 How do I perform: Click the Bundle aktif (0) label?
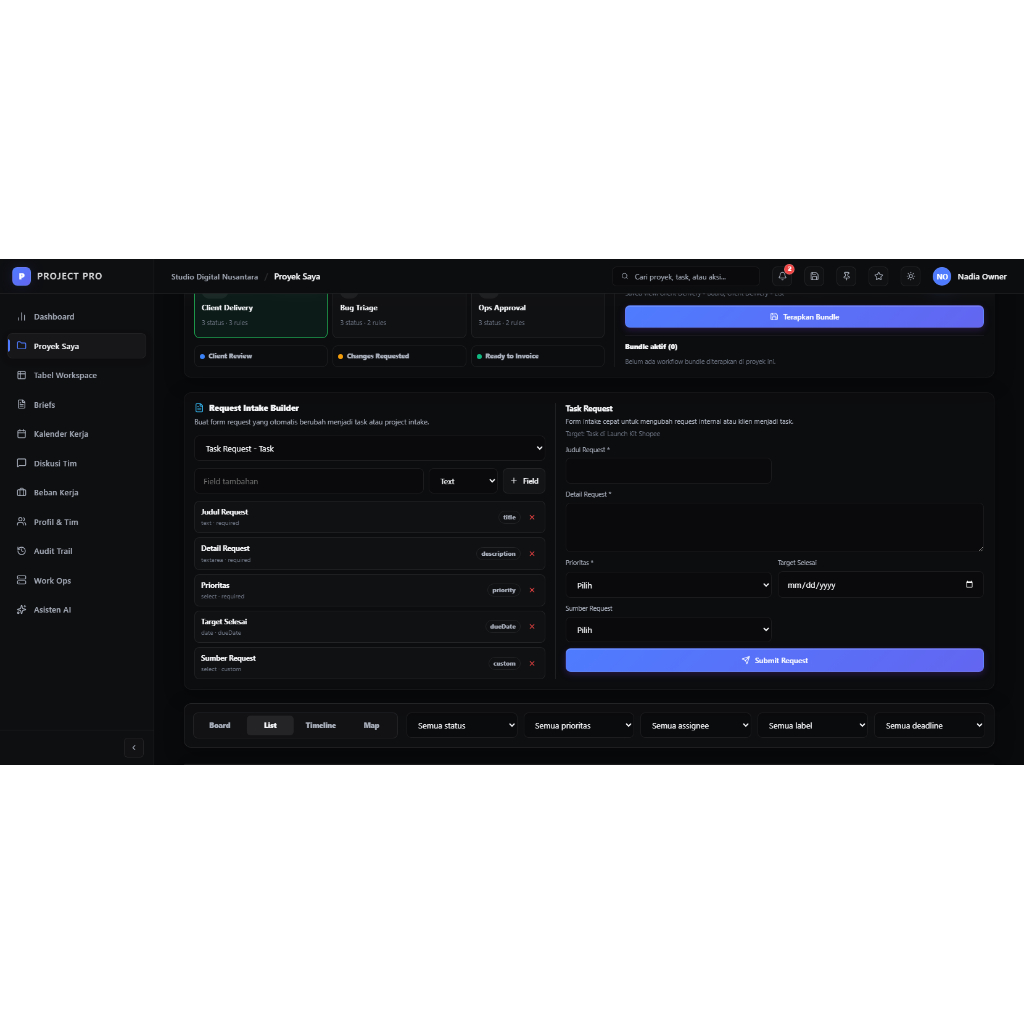[x=651, y=347]
